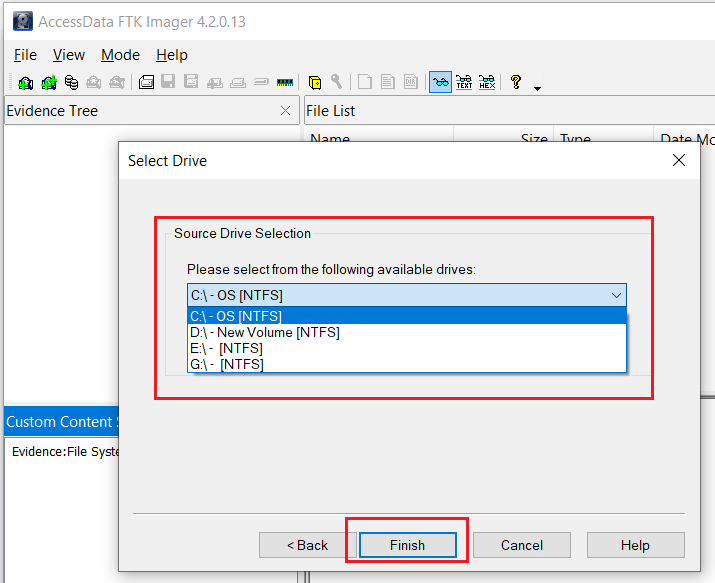
Task: Choose the E:\ - [NTFS] drive
Action: pyautogui.click(x=407, y=348)
